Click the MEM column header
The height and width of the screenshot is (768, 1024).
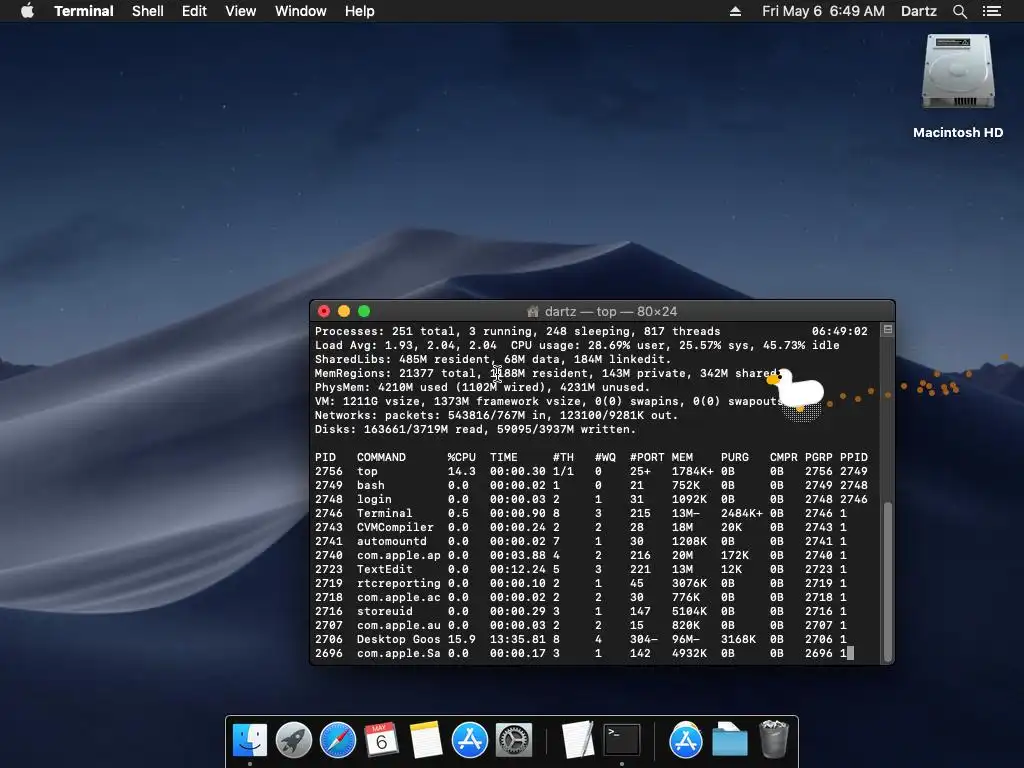click(682, 457)
